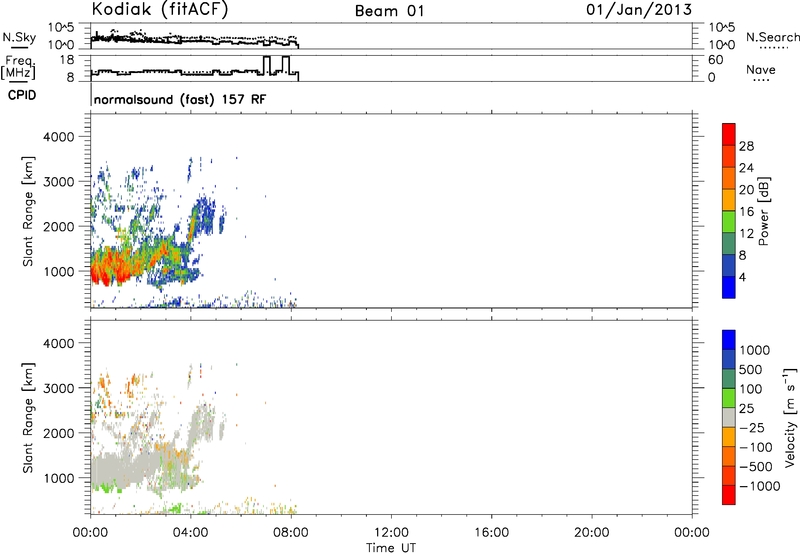
Task: Select the Velocity colorbar segment between -100 and -500
Action: coord(729,456)
